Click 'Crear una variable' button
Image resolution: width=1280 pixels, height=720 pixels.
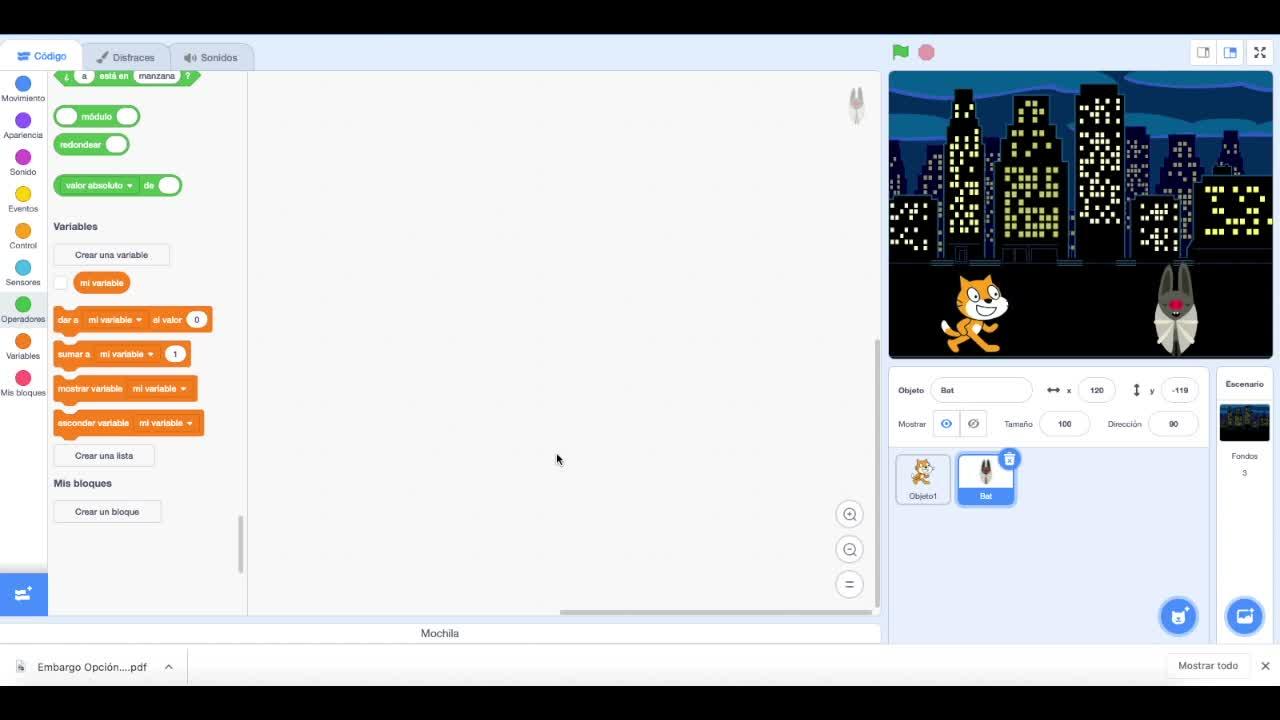pos(111,255)
